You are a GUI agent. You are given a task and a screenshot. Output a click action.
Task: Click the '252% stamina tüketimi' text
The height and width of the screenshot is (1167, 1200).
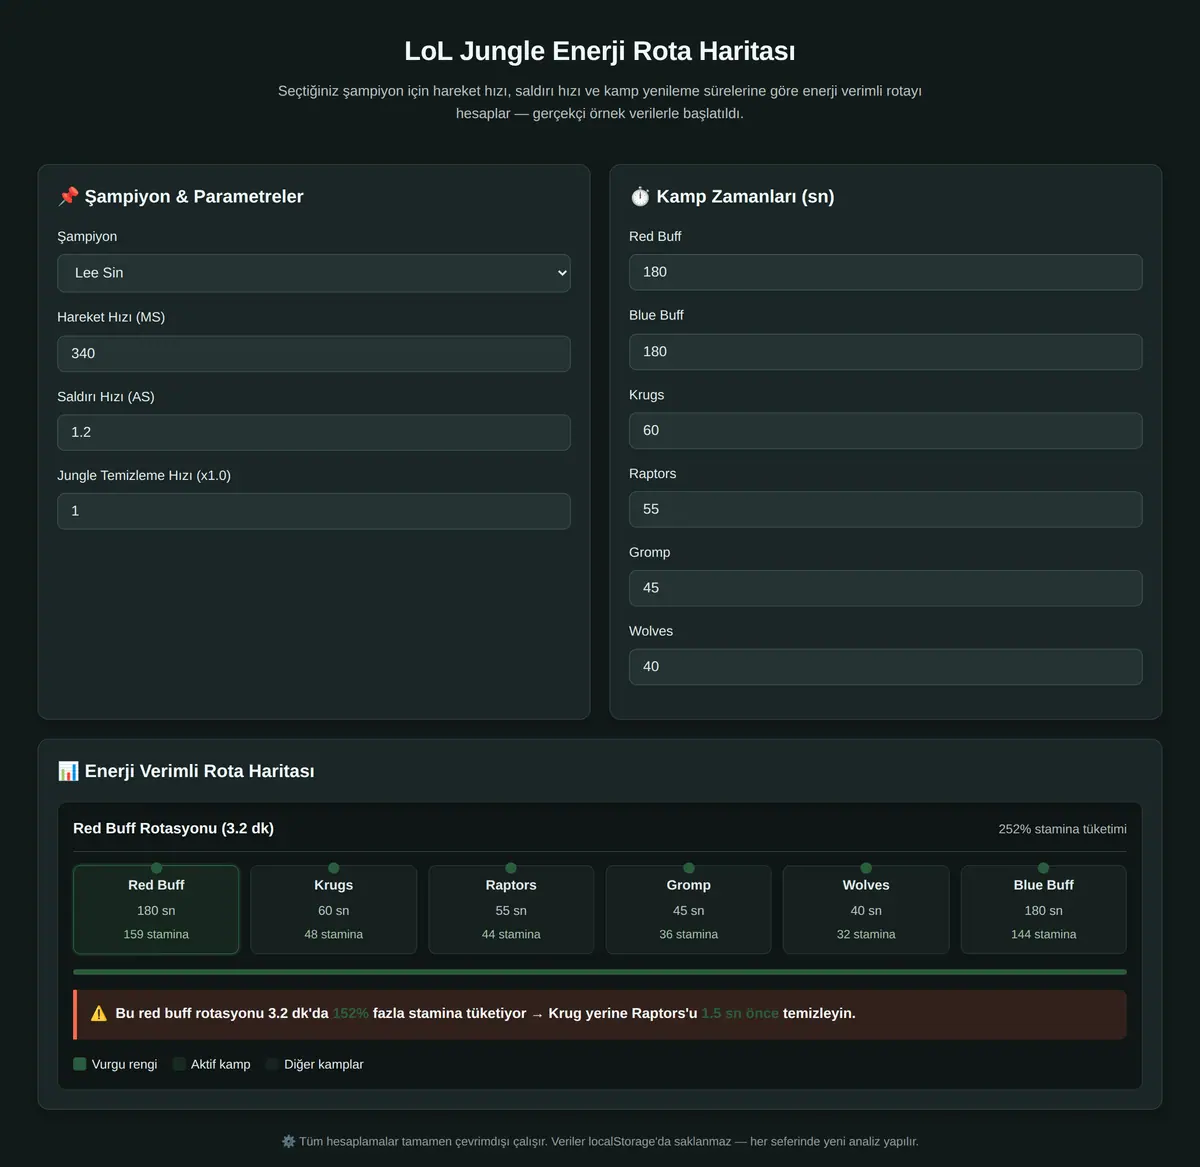point(1062,829)
